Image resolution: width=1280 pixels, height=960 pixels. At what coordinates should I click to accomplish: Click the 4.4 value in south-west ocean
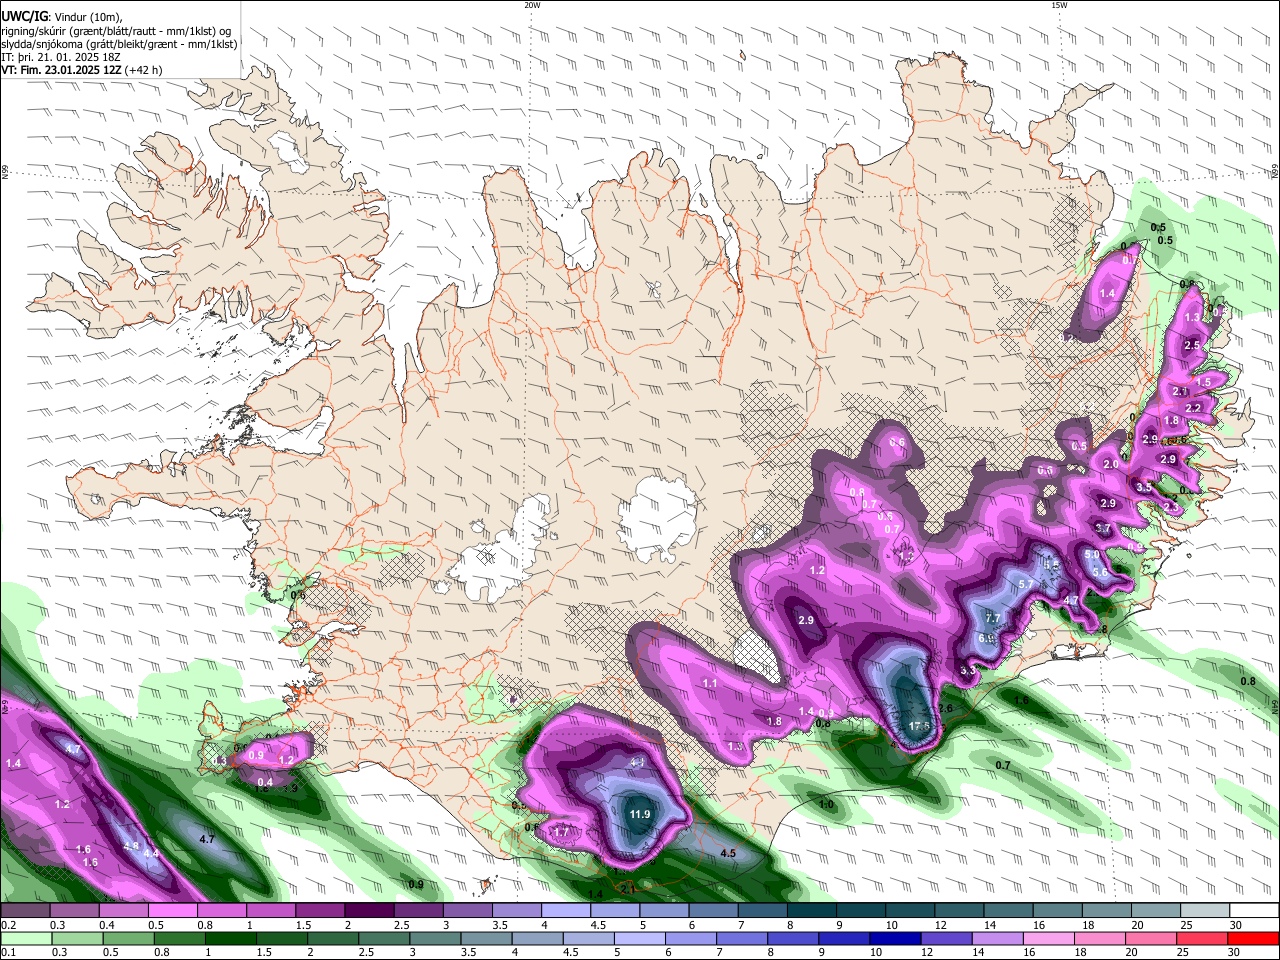pyautogui.click(x=151, y=853)
